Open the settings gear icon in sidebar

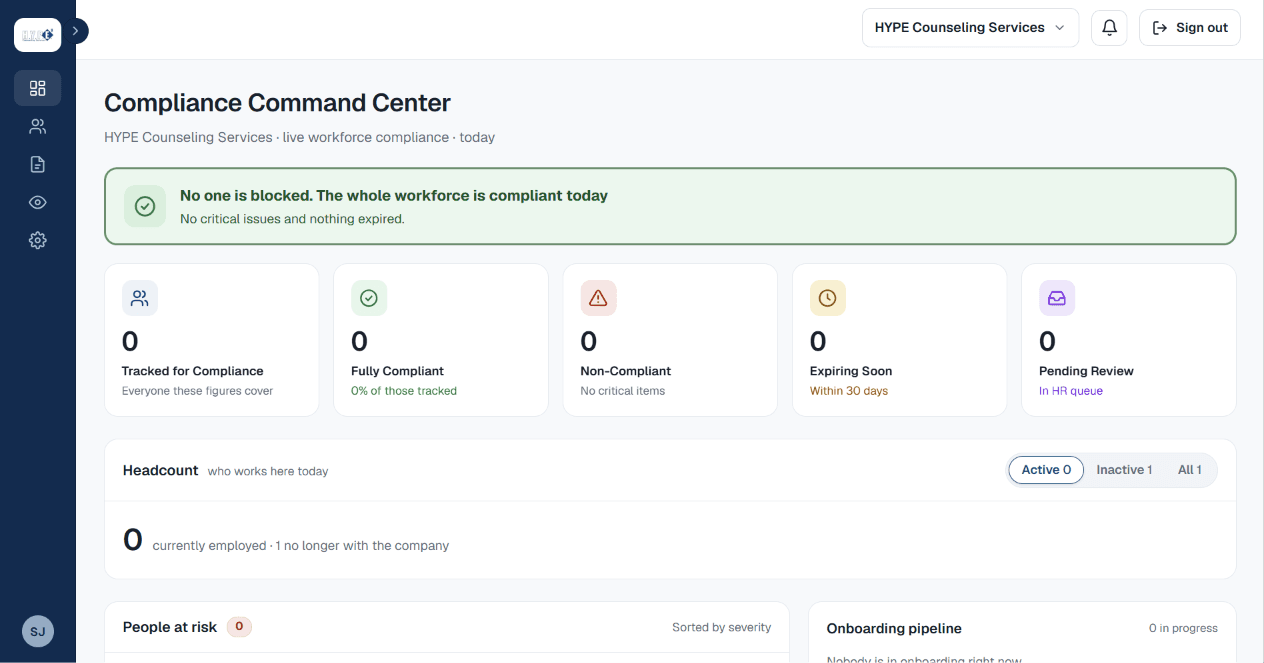coord(38,240)
